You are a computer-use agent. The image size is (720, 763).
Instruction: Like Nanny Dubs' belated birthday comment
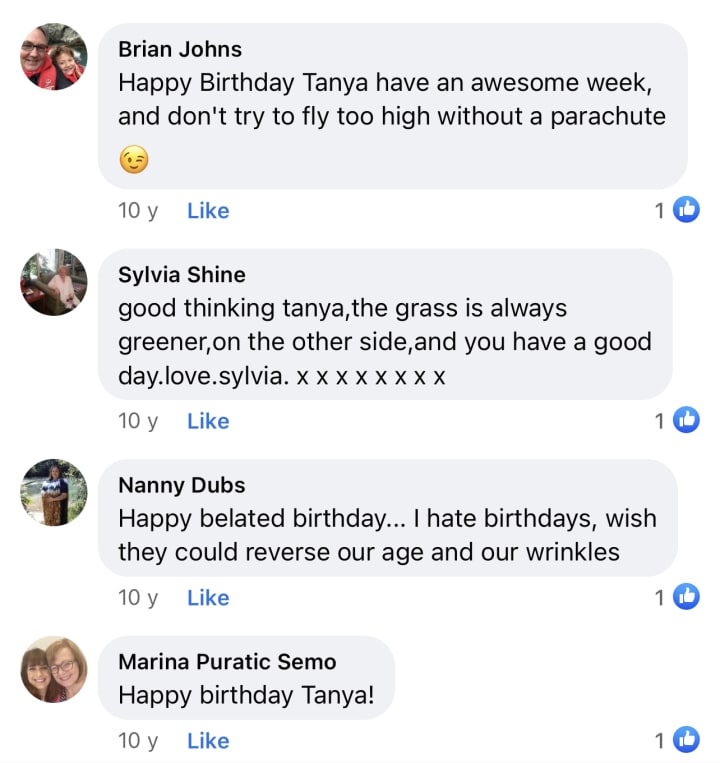208,598
